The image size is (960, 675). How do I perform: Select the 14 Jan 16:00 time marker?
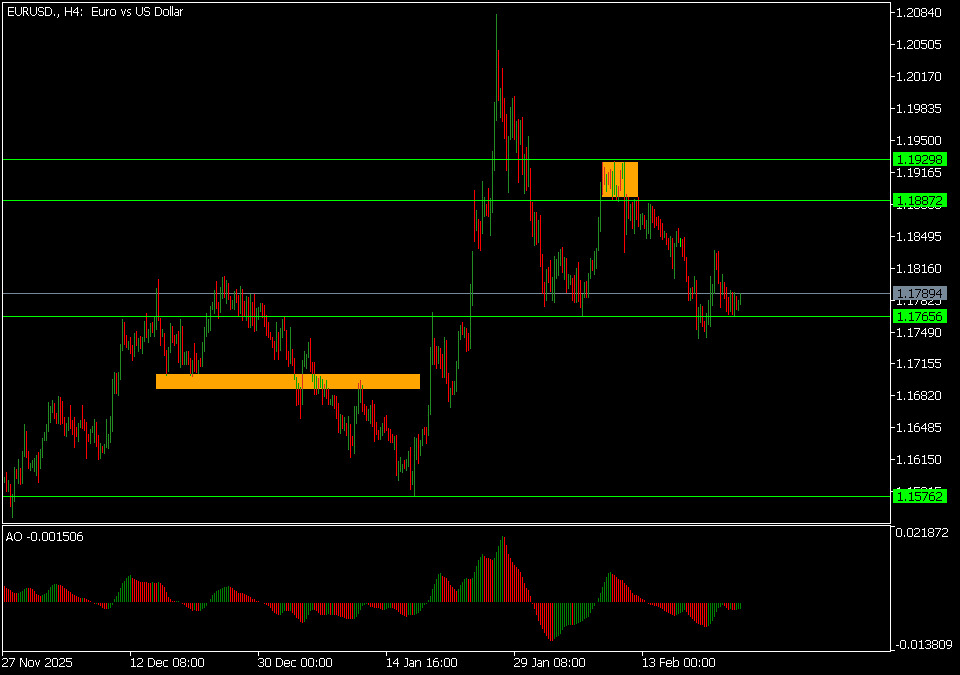click(x=422, y=662)
